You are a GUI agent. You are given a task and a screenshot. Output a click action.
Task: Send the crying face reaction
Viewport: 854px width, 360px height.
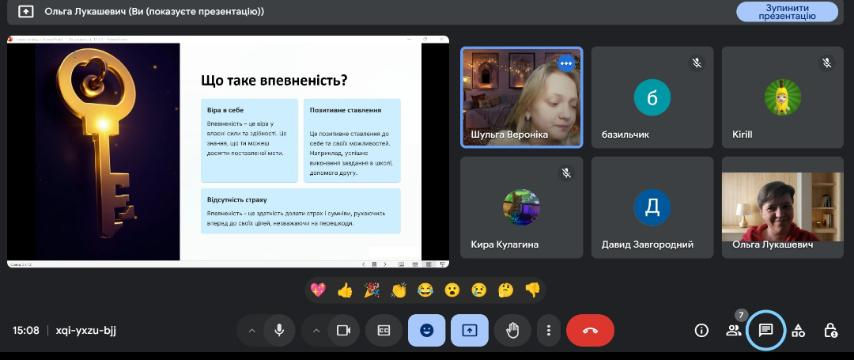click(x=479, y=290)
